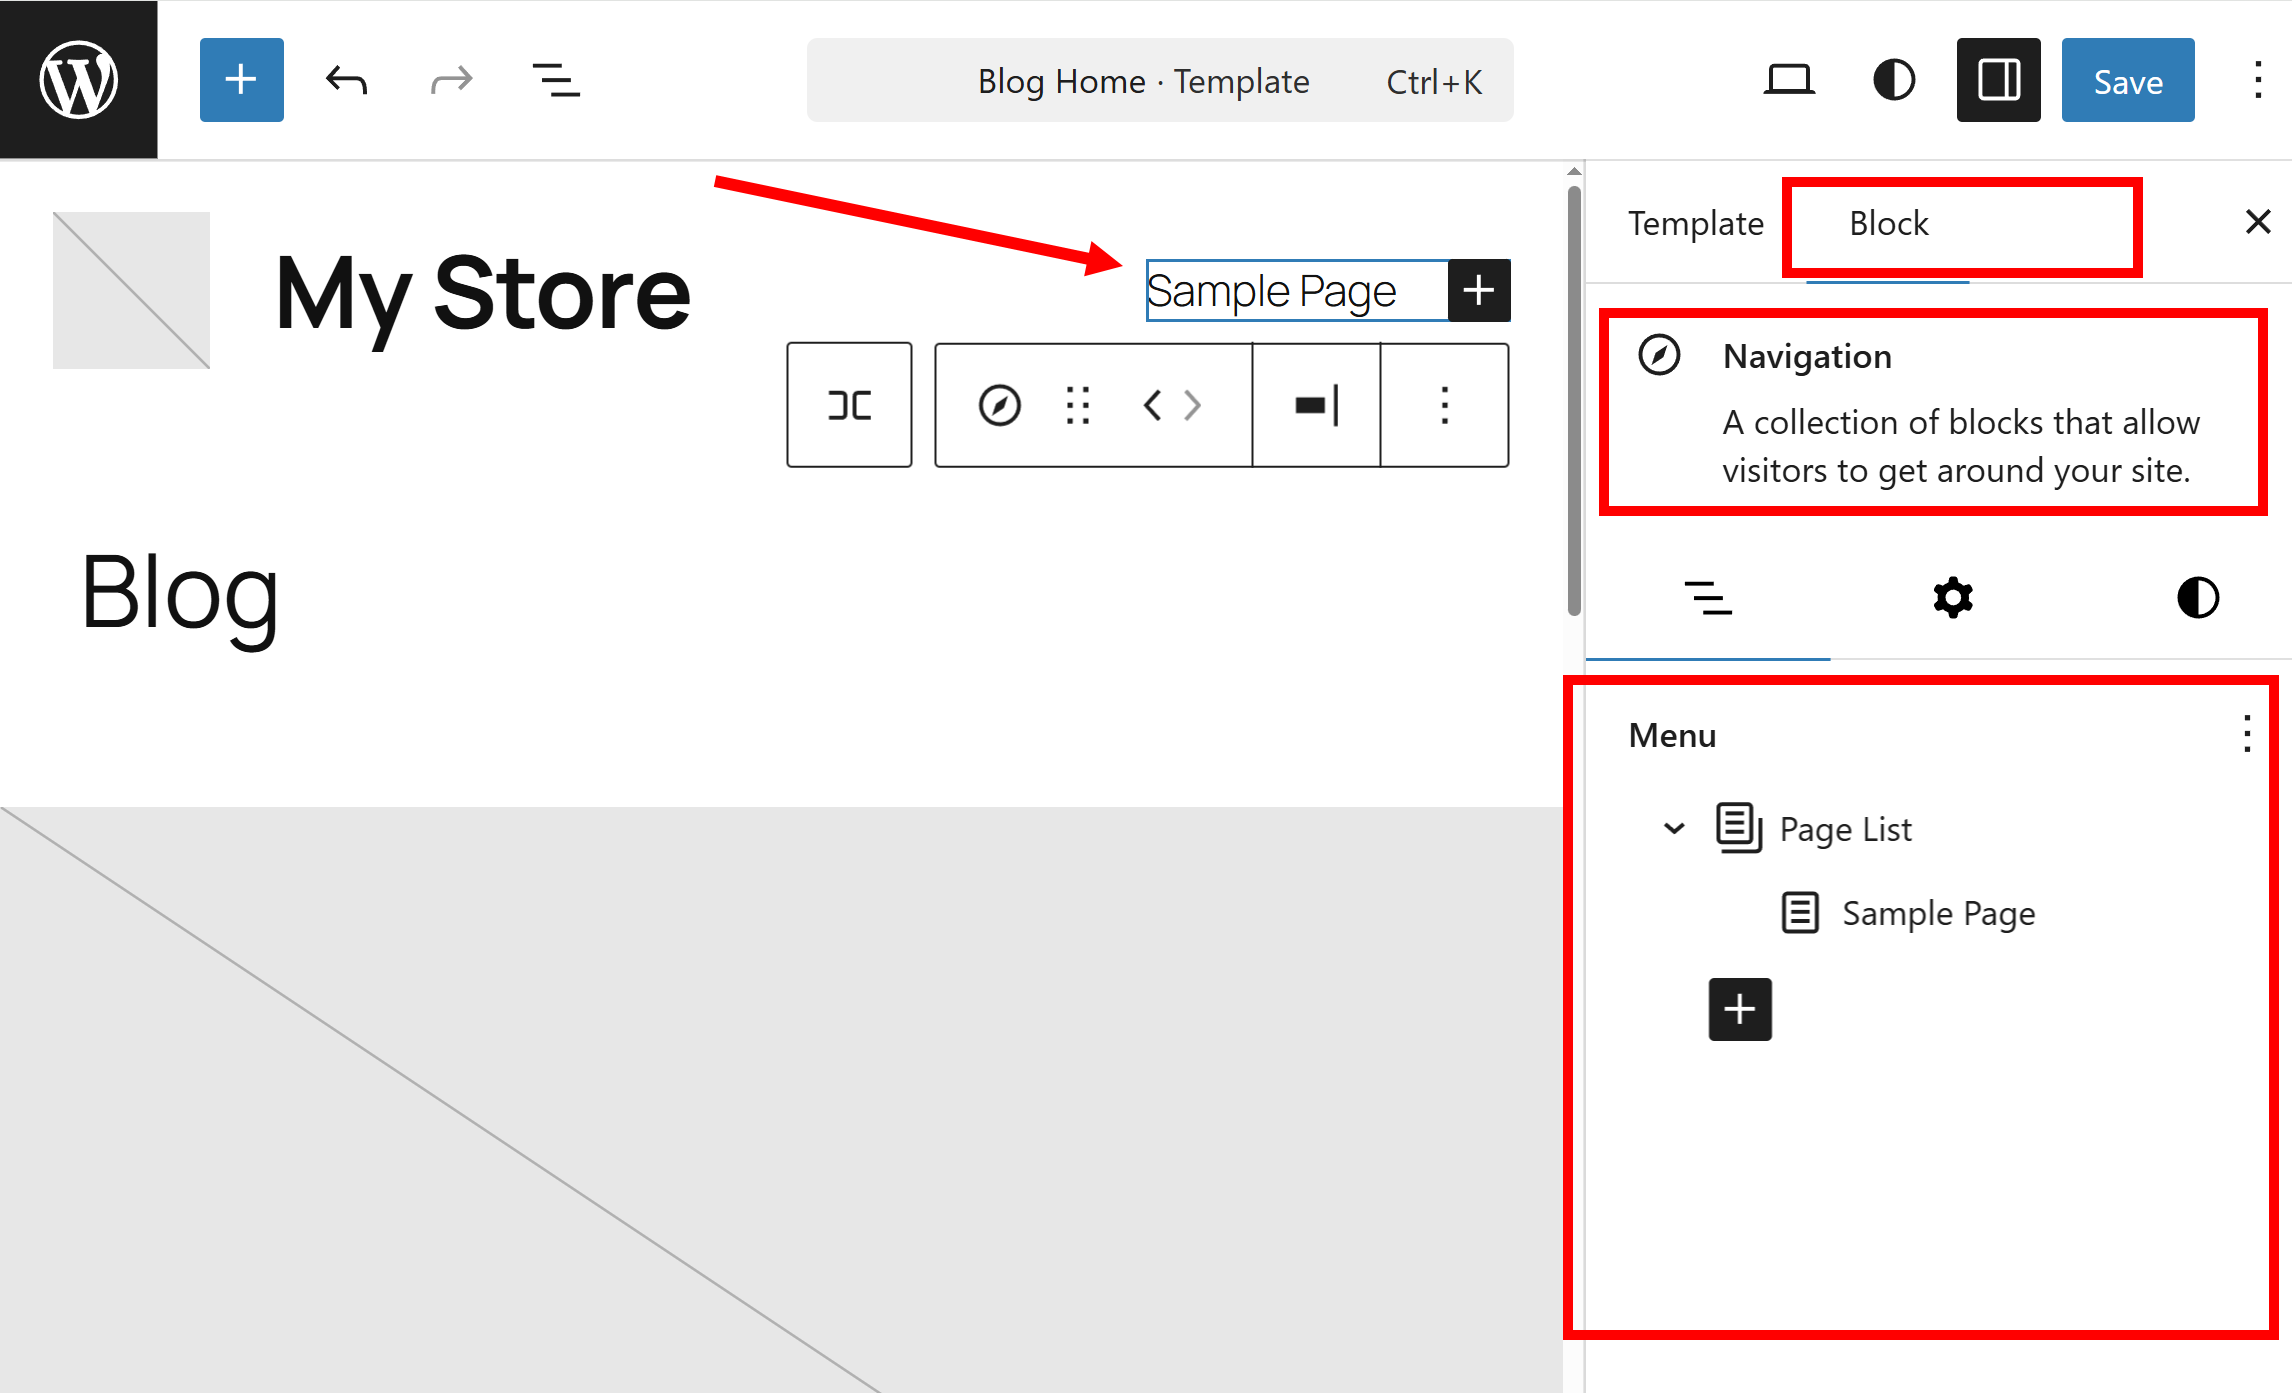Viewport: 2292px width, 1393px height.
Task: Click the Navigation compass block icon in the toolbar
Action: coord(999,405)
